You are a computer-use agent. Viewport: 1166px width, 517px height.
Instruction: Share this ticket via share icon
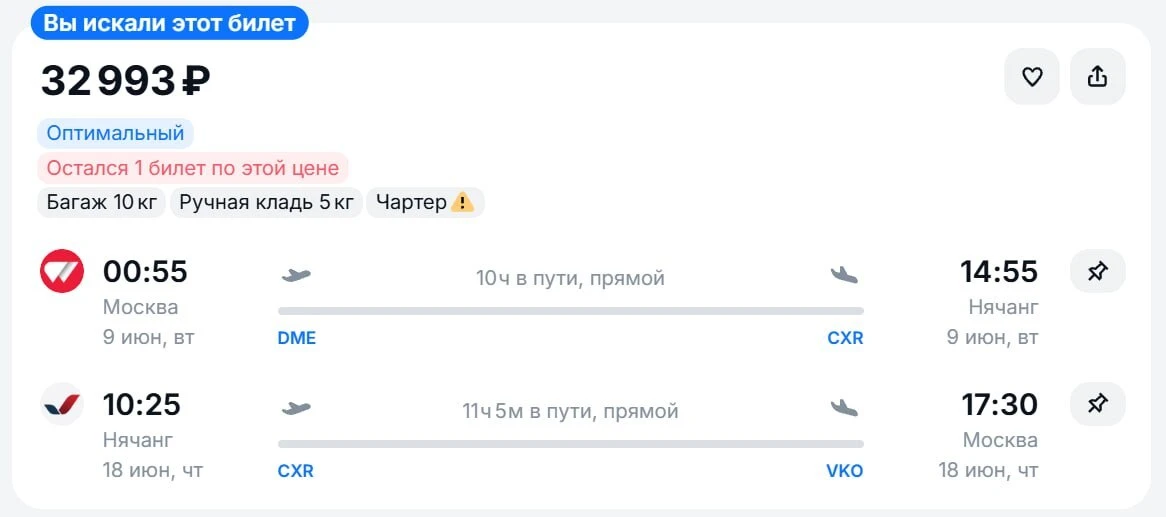click(x=1098, y=77)
